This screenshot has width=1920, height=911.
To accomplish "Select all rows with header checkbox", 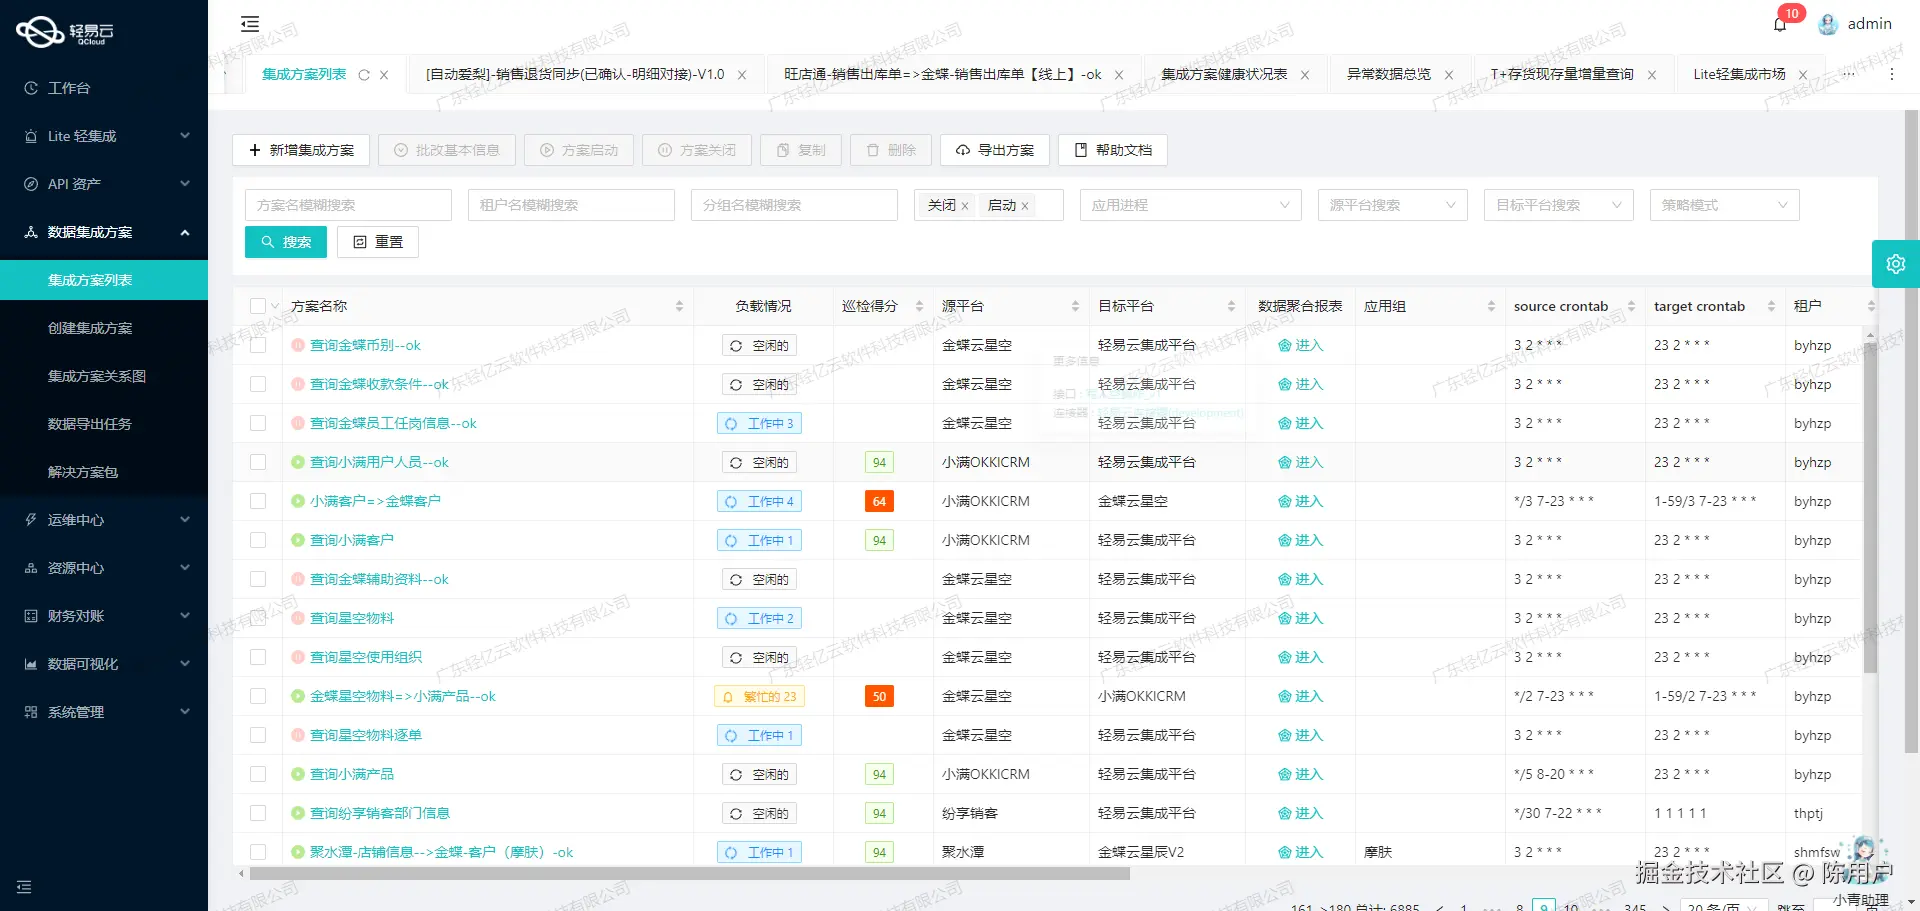I will [x=257, y=306].
